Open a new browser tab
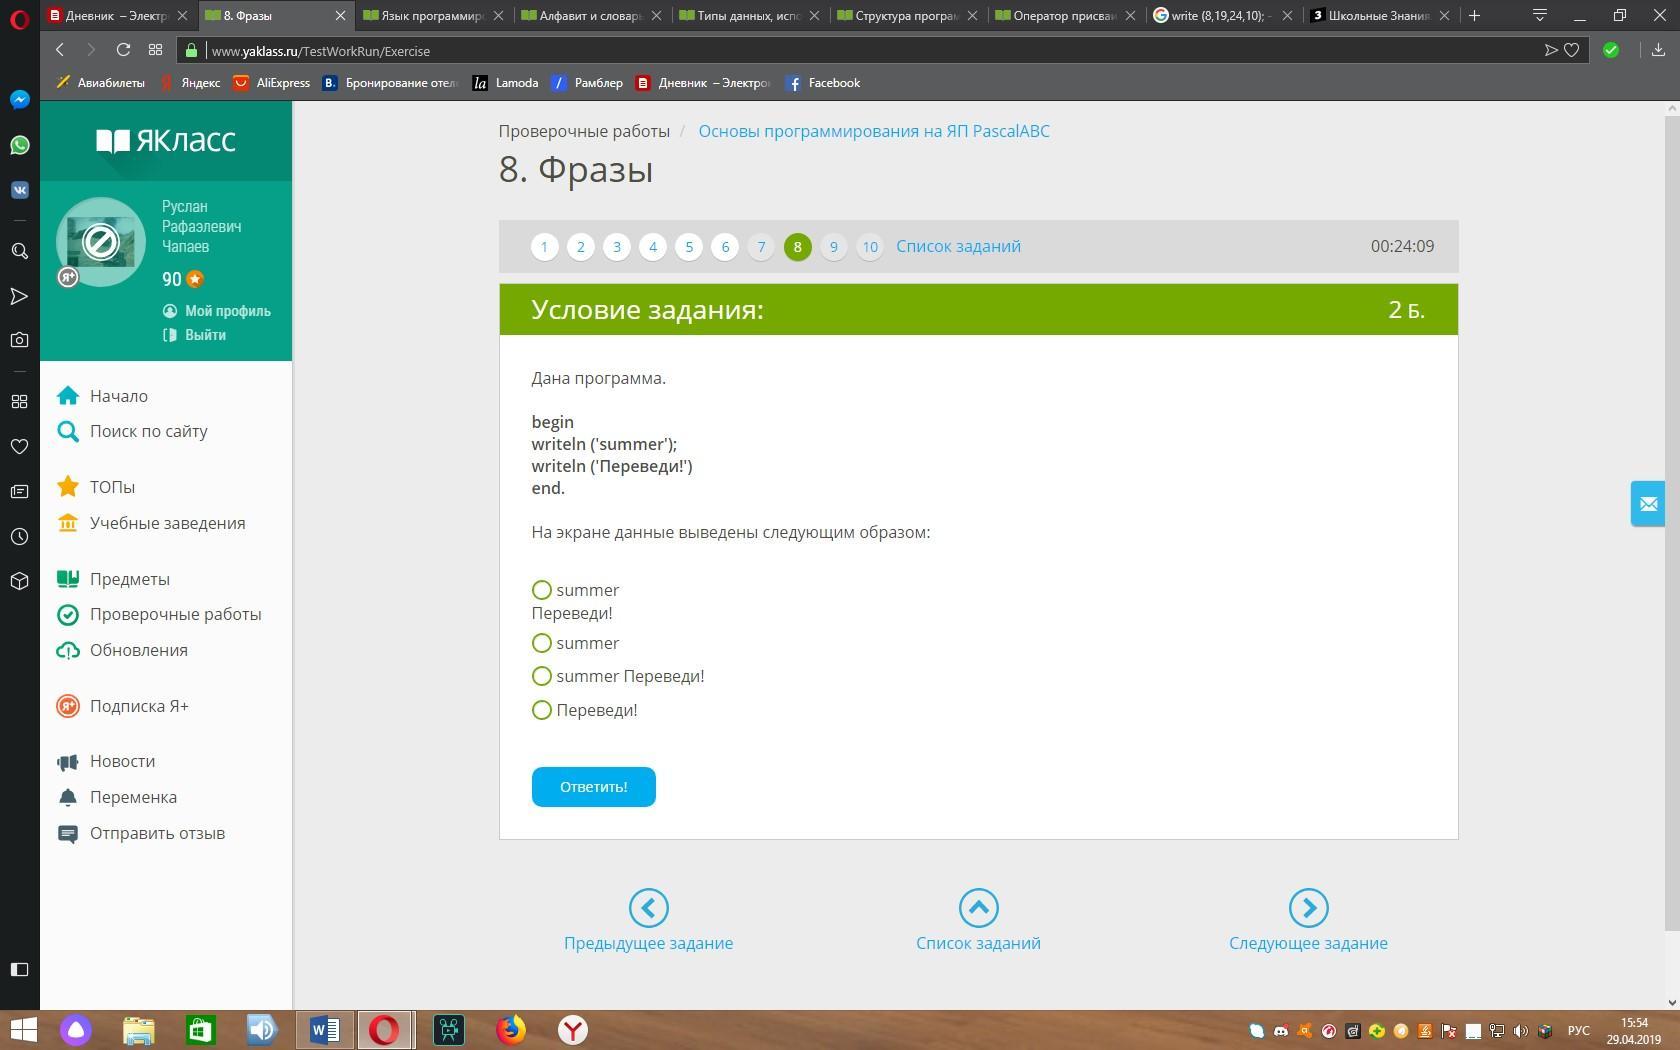This screenshot has height=1050, width=1680. click(x=1474, y=15)
